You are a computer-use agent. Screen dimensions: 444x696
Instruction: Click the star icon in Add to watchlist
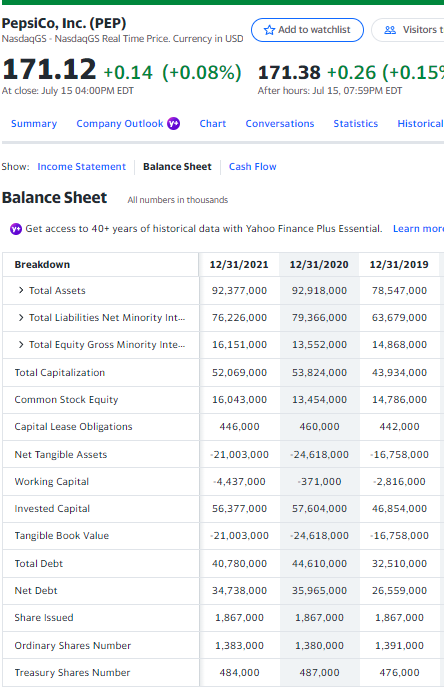click(x=269, y=30)
